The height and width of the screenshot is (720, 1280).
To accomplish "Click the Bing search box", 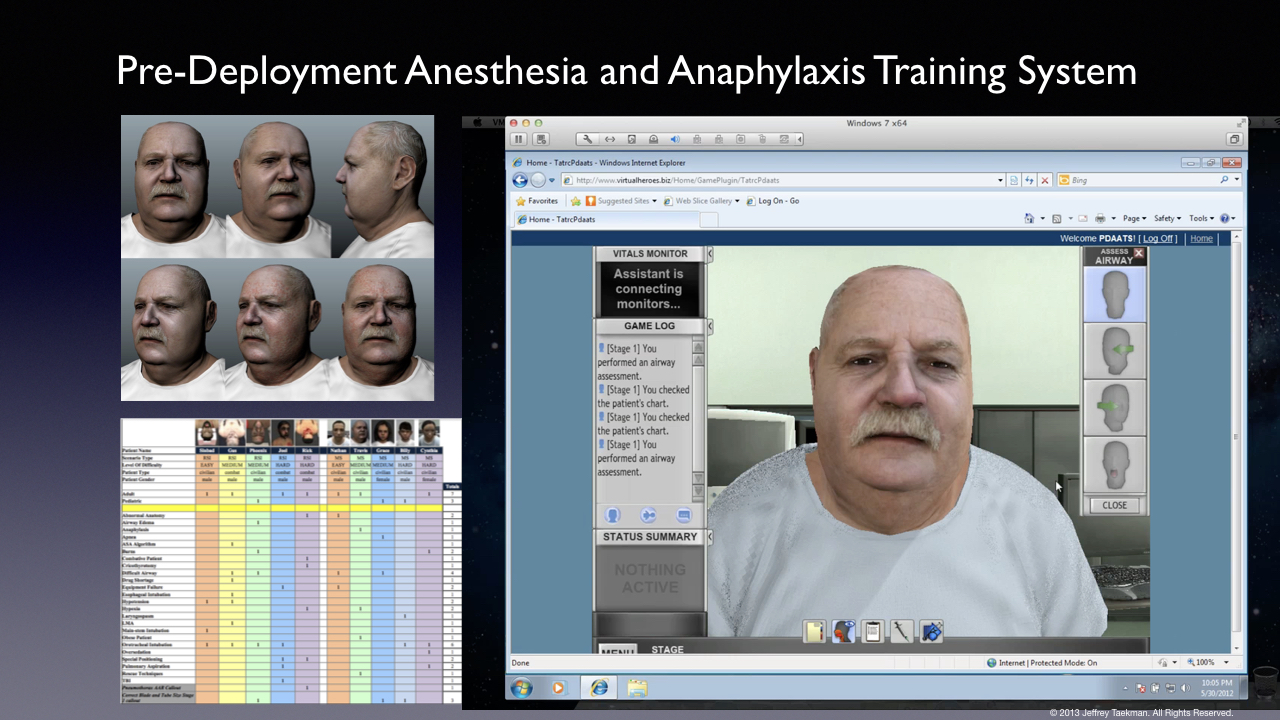I will [x=1142, y=180].
